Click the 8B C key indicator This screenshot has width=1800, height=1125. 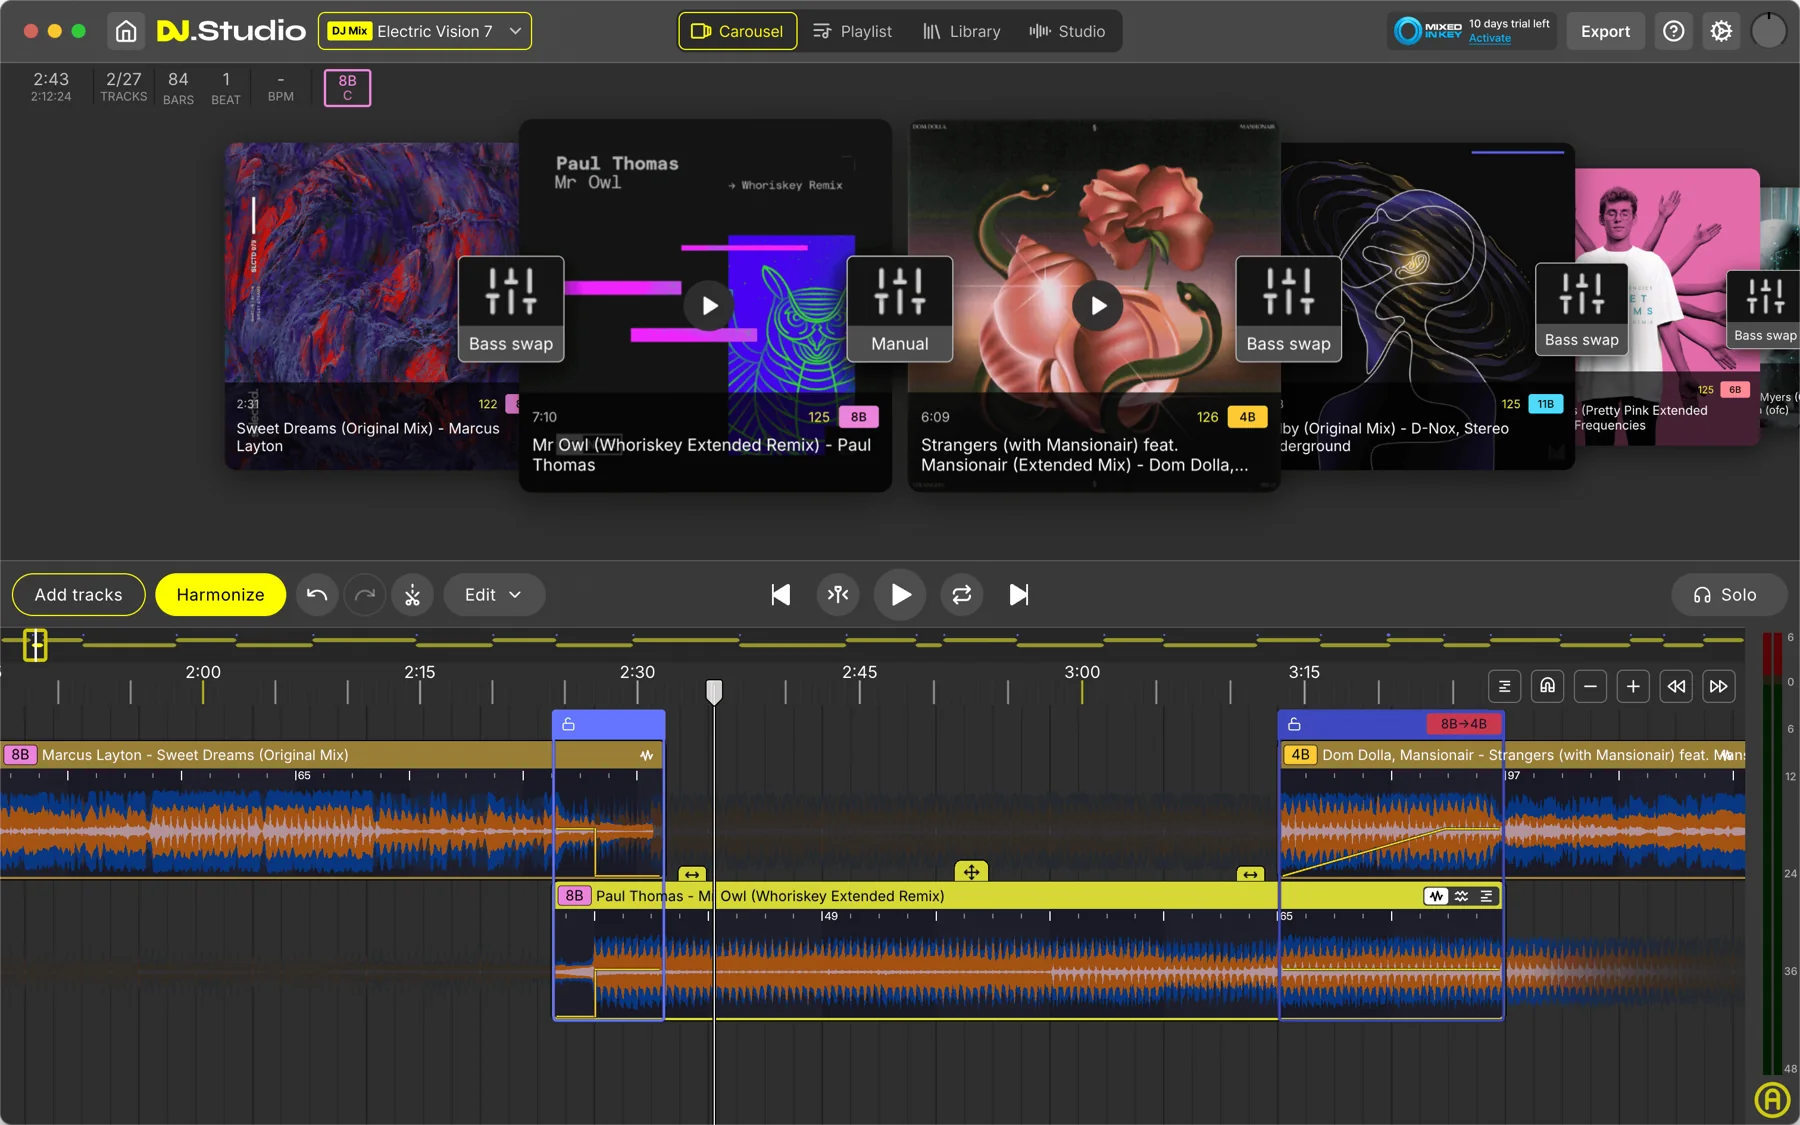347,88
